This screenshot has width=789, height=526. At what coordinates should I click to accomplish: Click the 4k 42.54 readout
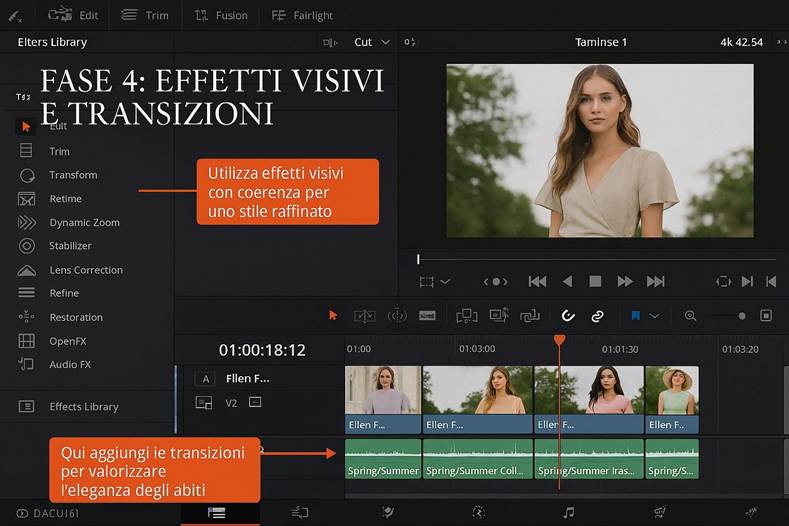pyautogui.click(x=741, y=42)
